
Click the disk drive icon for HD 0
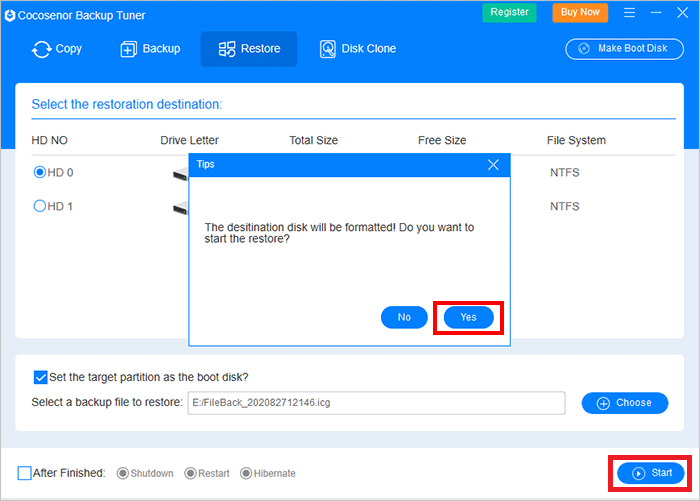180,174
